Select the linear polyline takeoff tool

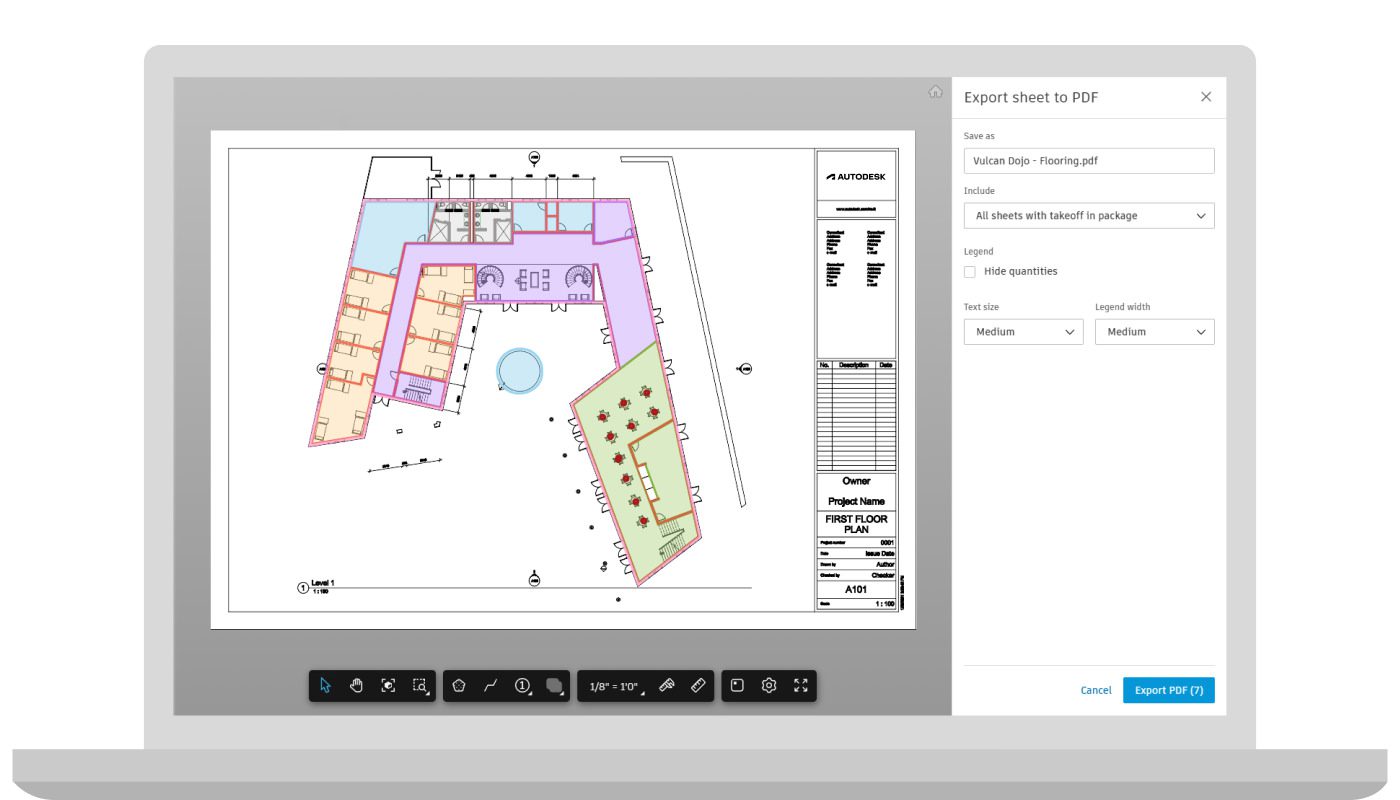click(491, 686)
